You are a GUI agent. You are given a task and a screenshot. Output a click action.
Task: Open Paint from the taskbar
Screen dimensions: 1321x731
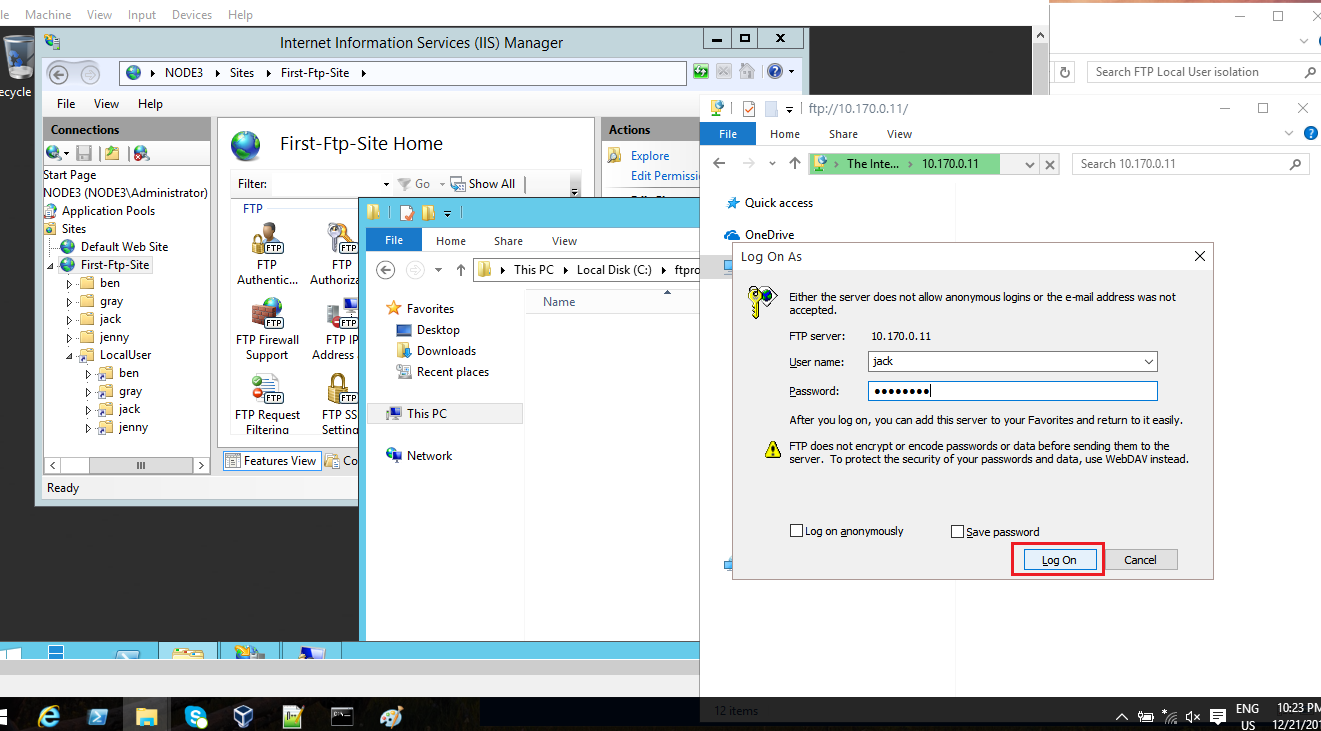391,716
